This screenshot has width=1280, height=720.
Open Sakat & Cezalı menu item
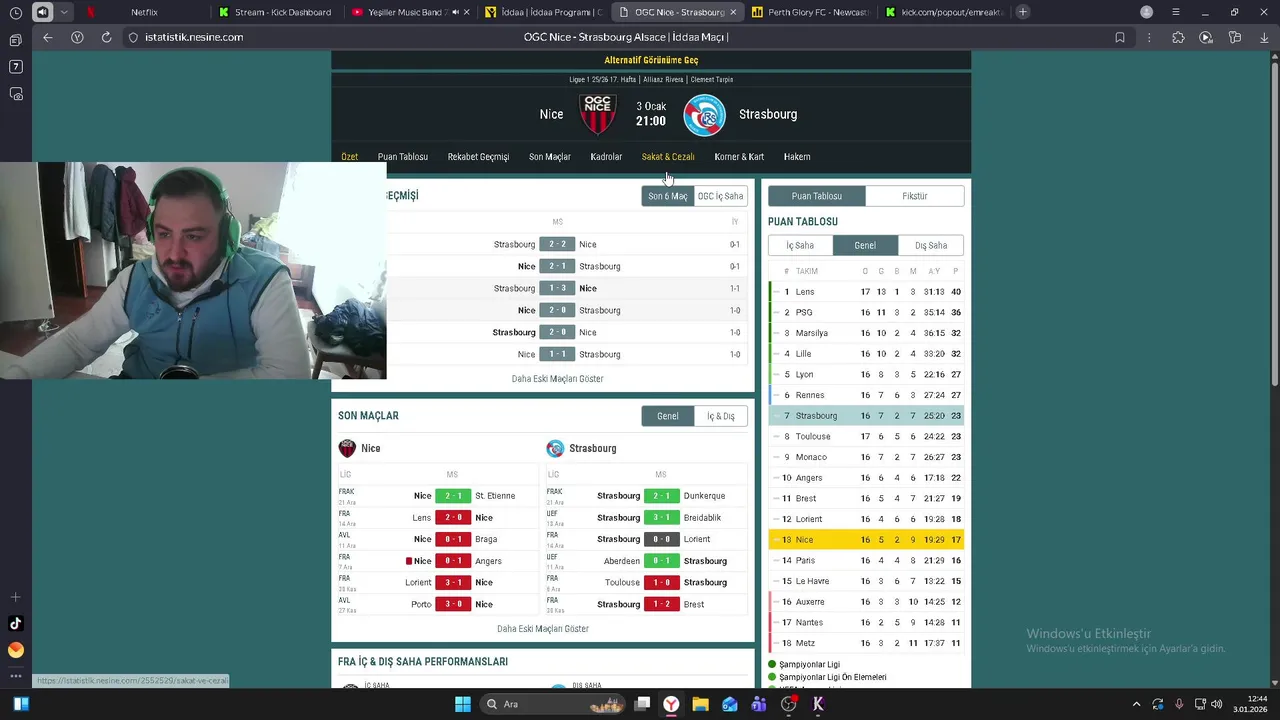(668, 157)
